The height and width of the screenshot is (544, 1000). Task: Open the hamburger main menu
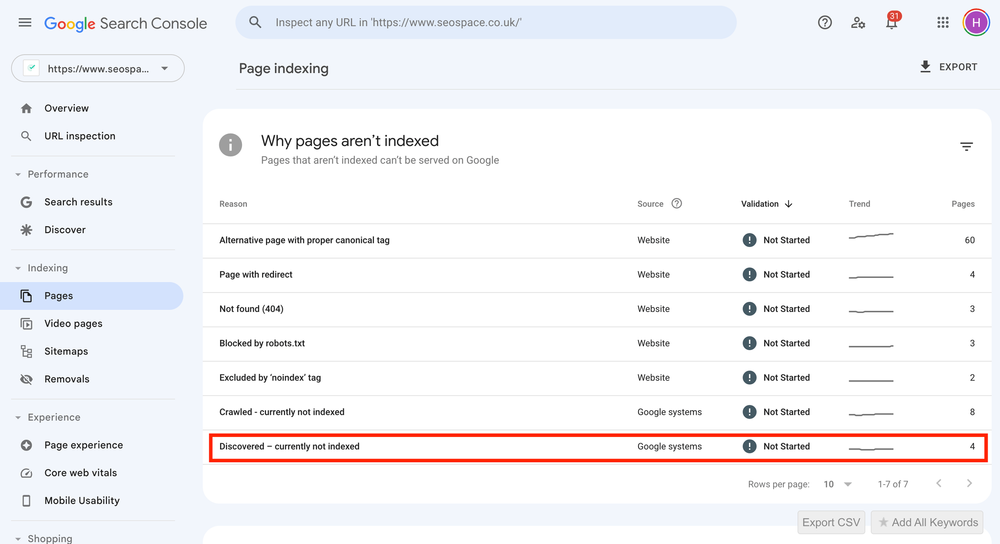[25, 23]
